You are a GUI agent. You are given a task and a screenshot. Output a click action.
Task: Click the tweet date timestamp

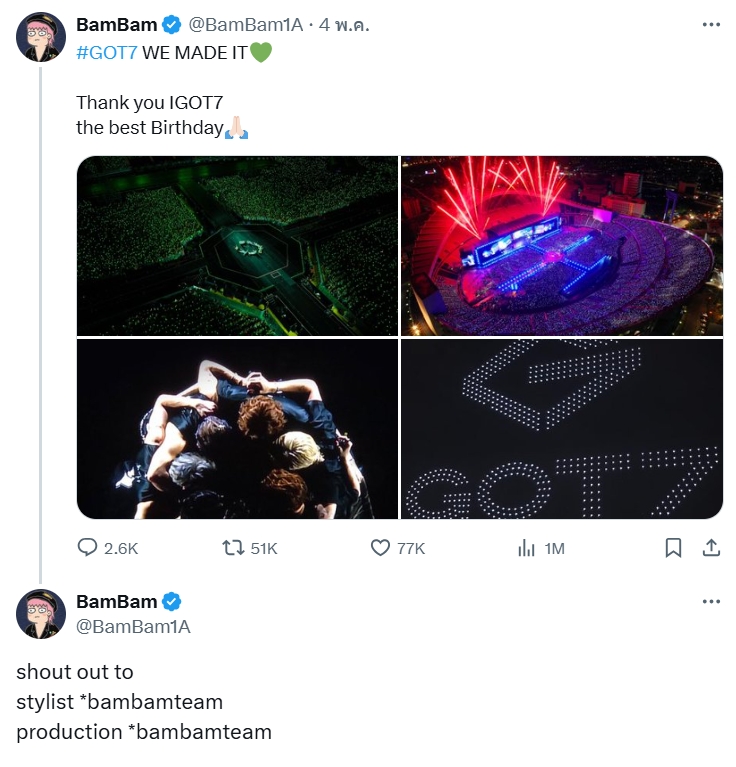click(344, 26)
